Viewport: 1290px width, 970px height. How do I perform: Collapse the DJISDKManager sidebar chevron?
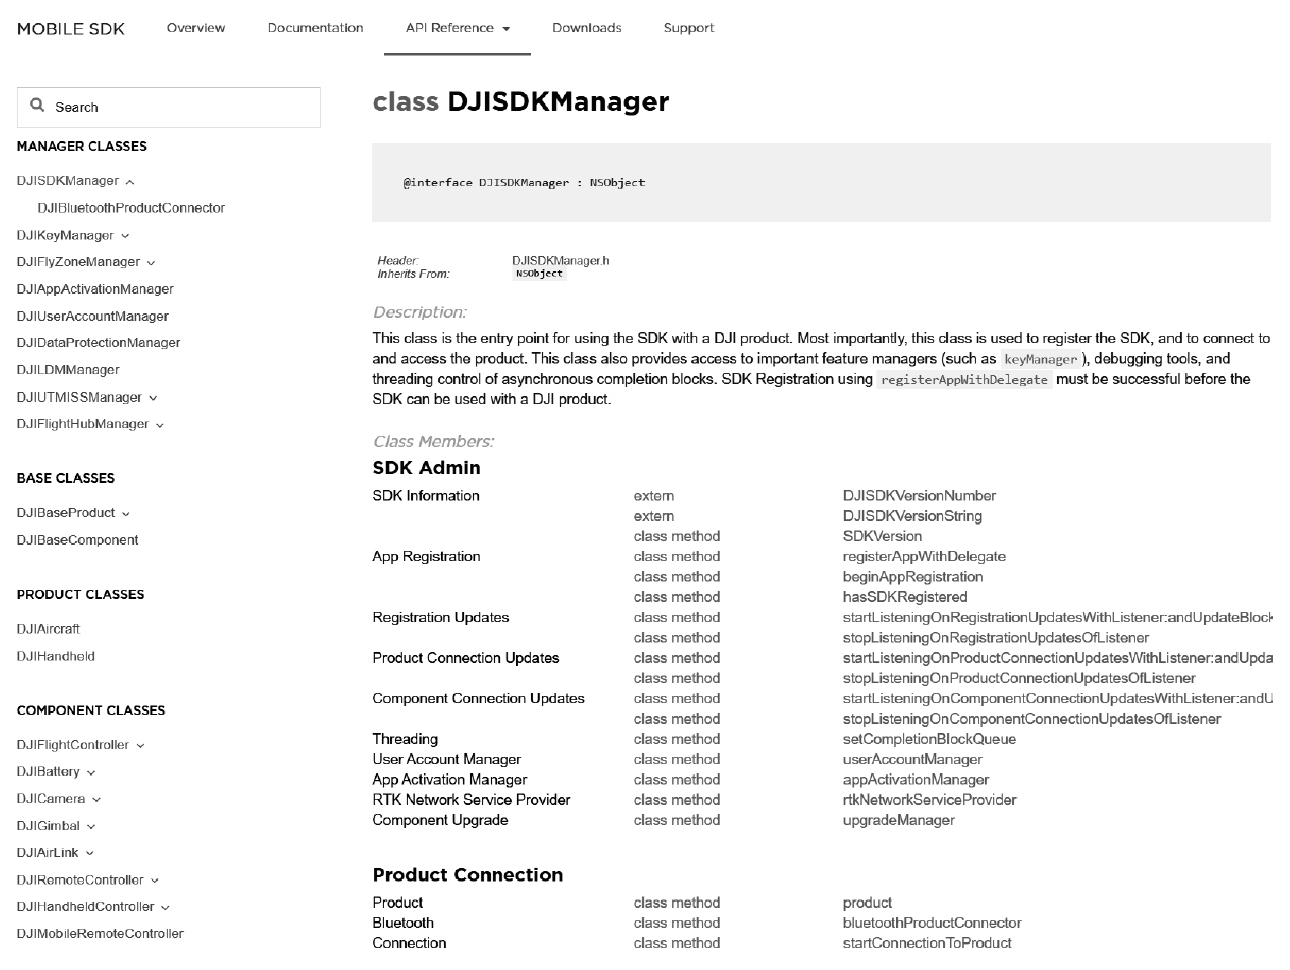pyautogui.click(x=130, y=182)
